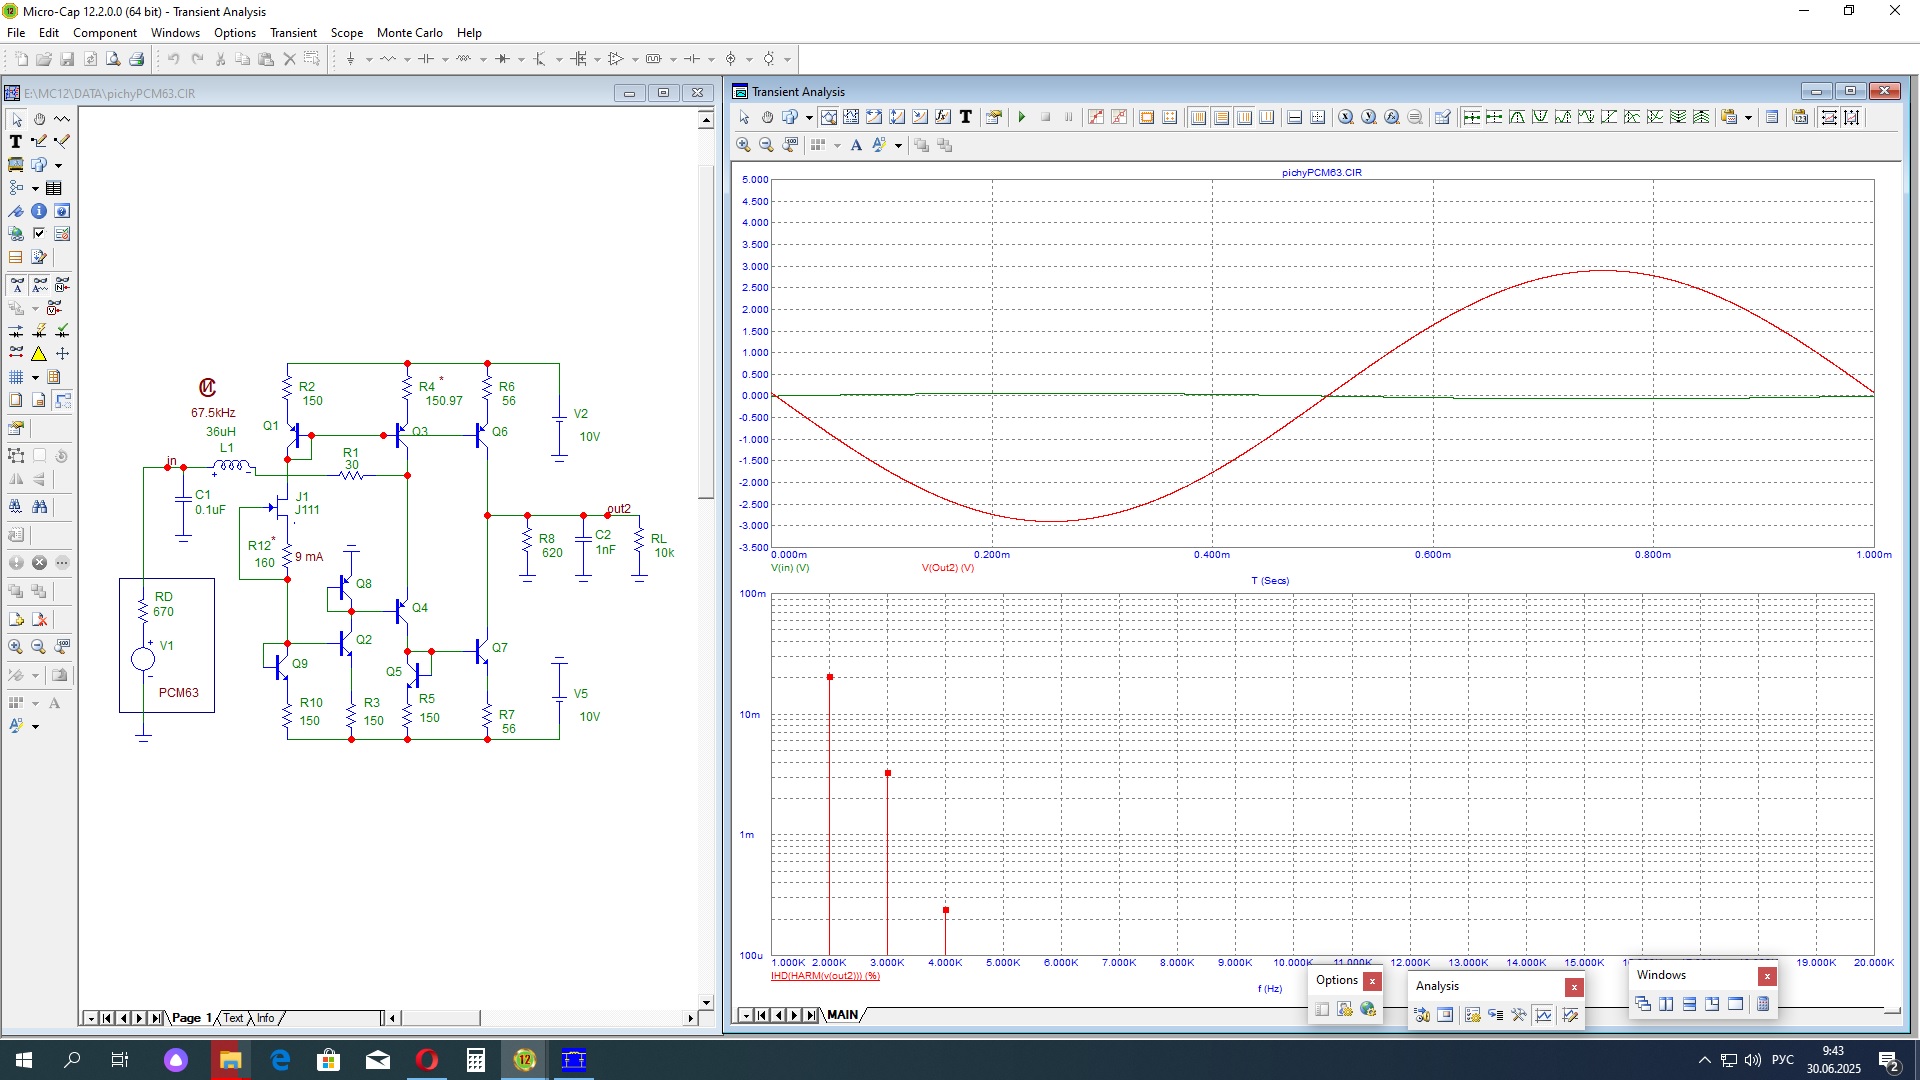
Task: Open the dropdown arrow next to the ground component
Action: point(369,59)
